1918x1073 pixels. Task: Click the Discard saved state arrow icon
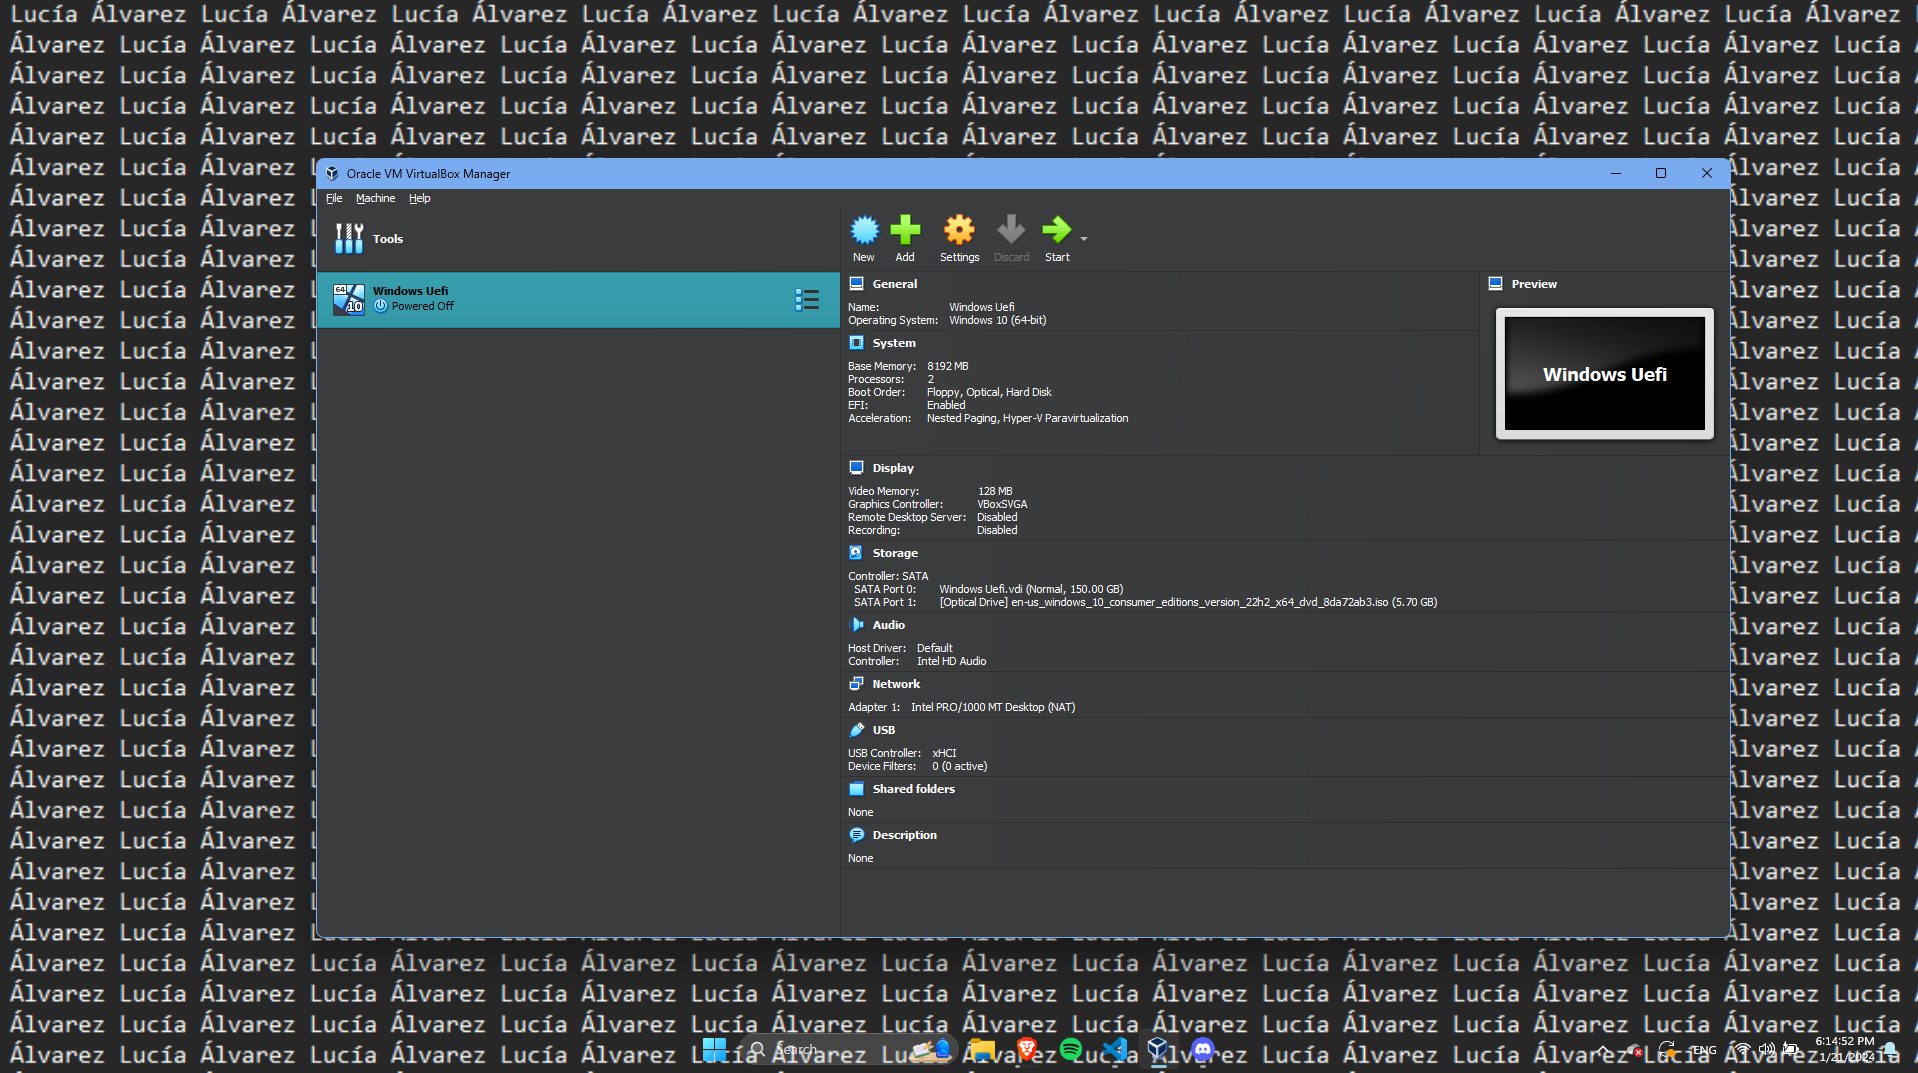click(1011, 231)
